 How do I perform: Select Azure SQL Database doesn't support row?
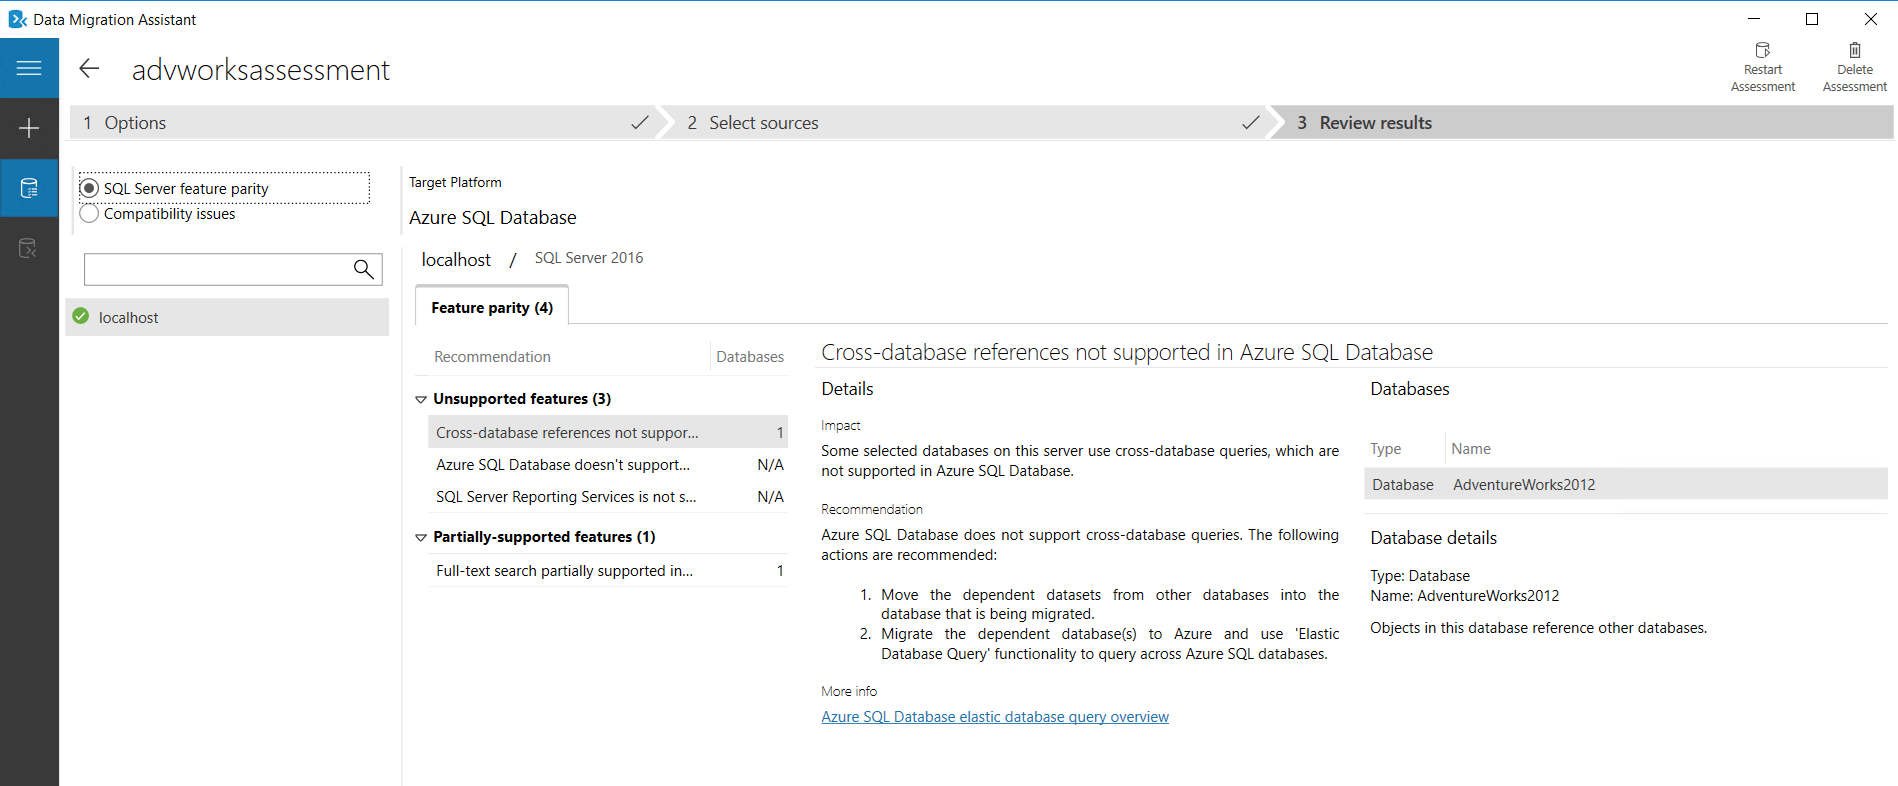(x=608, y=465)
